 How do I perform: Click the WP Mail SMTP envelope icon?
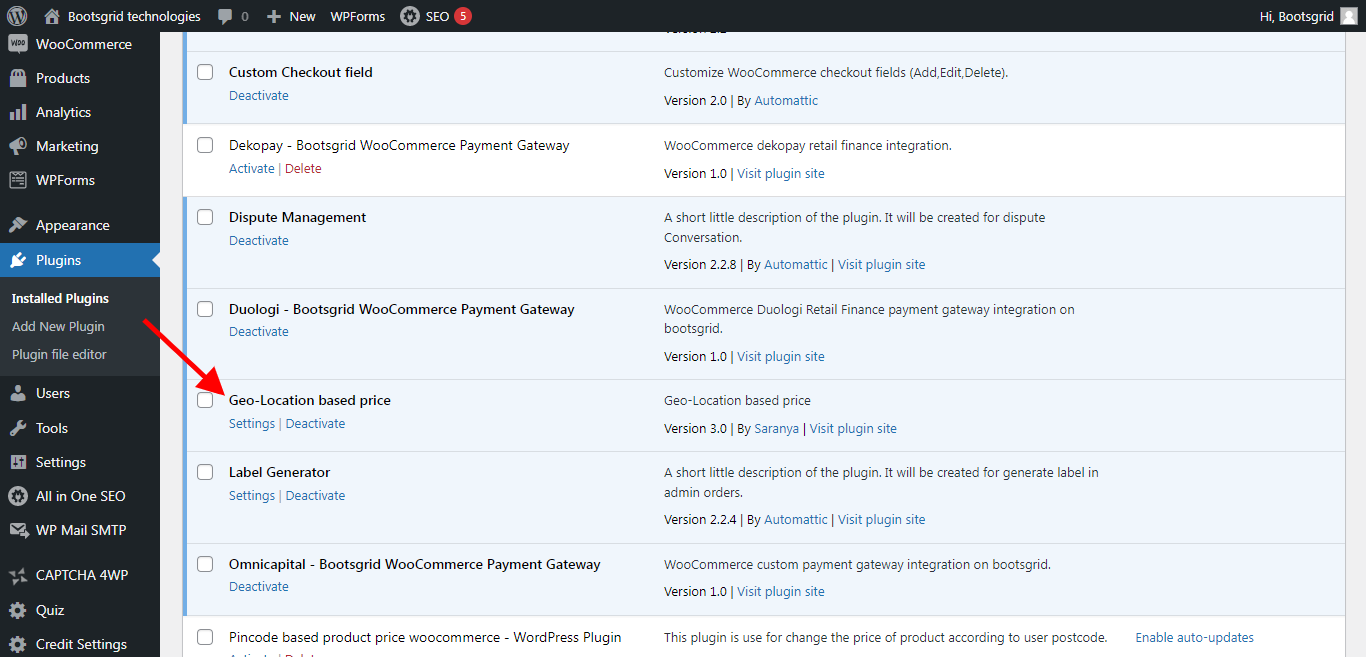[18, 530]
